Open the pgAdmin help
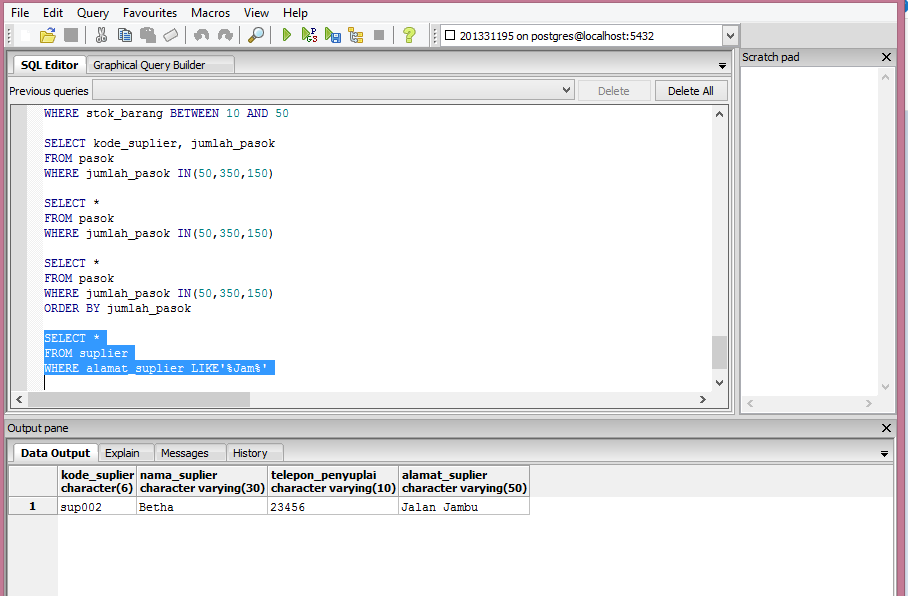This screenshot has width=908, height=596. [409, 35]
